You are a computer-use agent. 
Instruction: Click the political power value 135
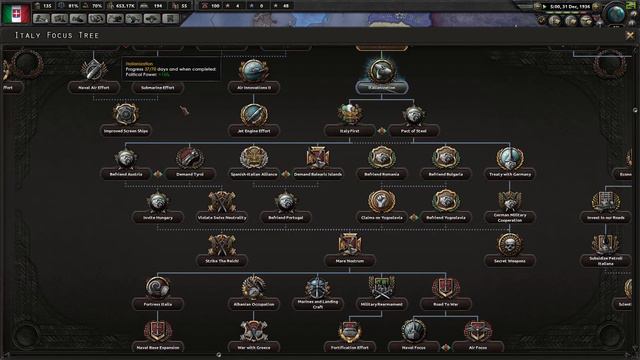pos(47,6)
